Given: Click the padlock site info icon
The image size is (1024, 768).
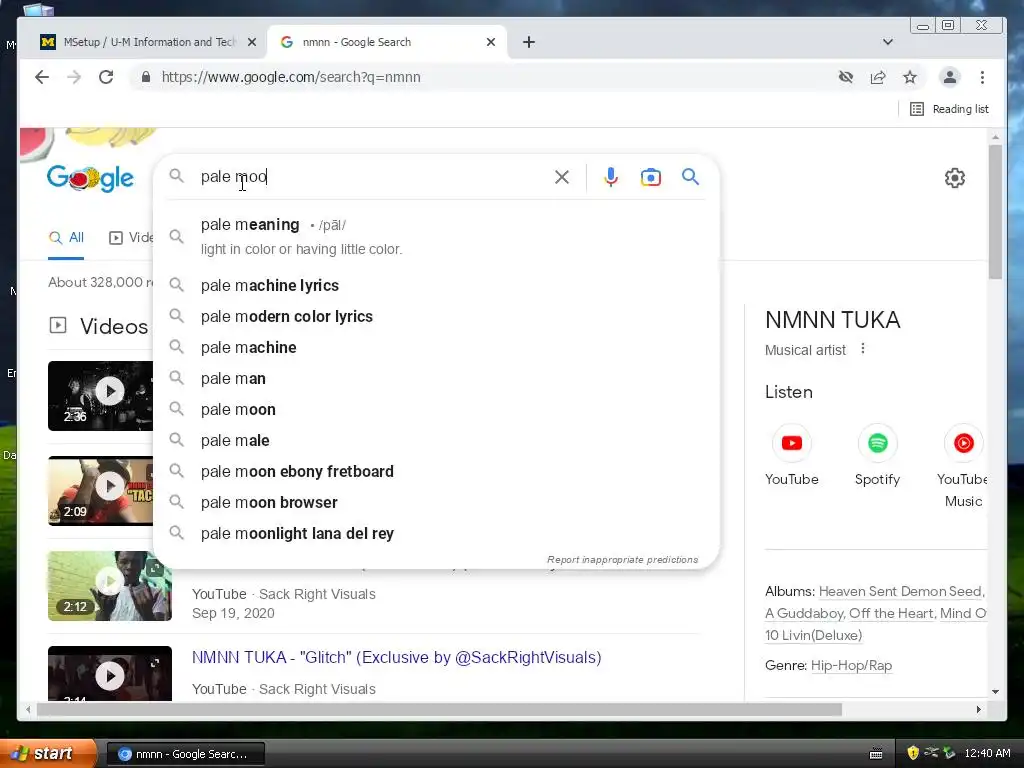Looking at the screenshot, I should pyautogui.click(x=146, y=77).
